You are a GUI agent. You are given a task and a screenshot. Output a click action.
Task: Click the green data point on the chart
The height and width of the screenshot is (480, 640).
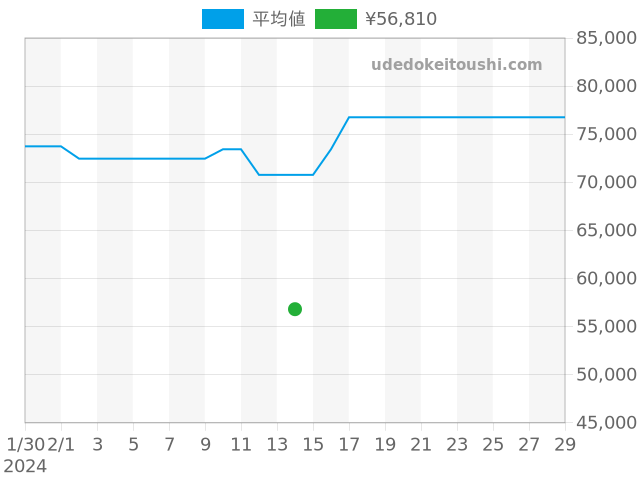point(295,309)
